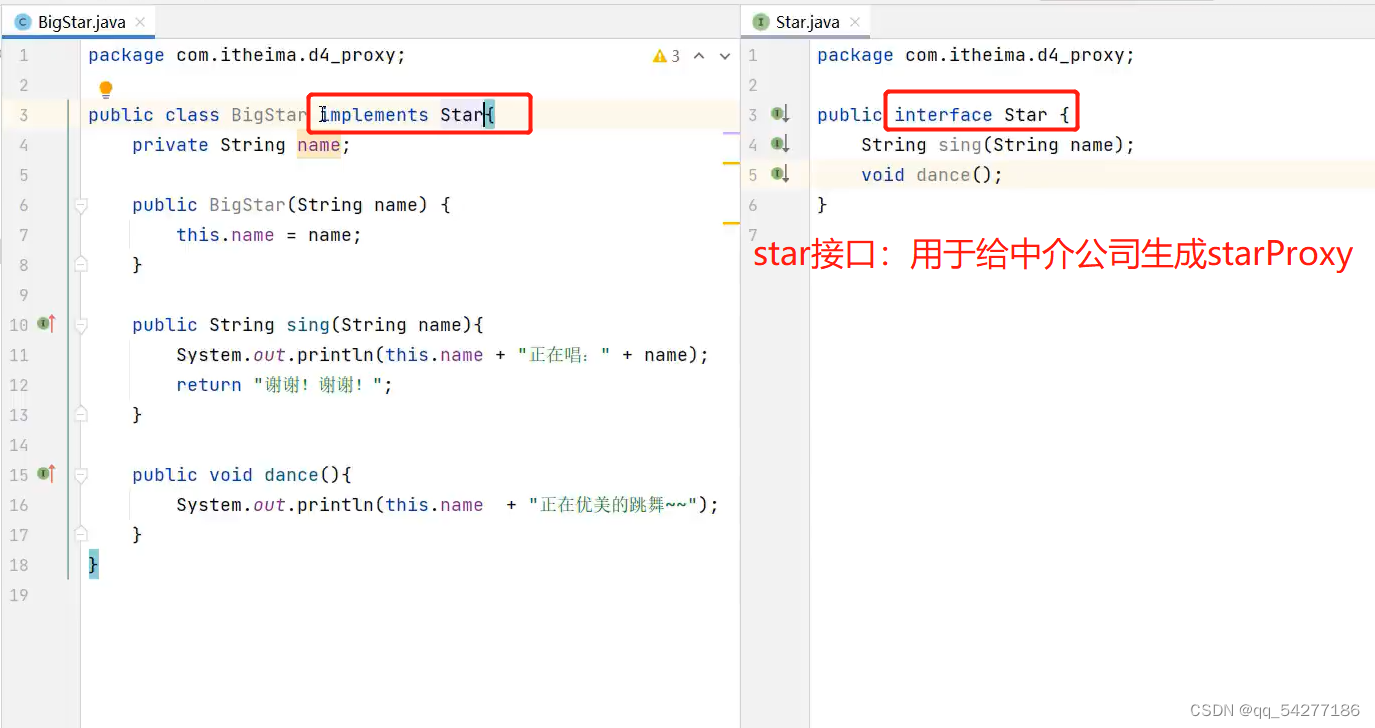This screenshot has width=1375, height=728.
Task: Click 'void dance();' in Star.java
Action: pos(932,175)
